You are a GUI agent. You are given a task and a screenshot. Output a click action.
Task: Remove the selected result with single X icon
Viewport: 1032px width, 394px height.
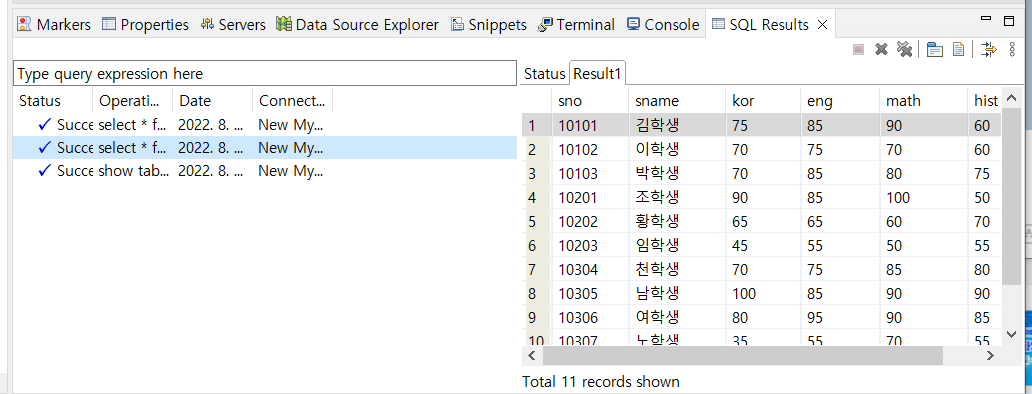point(881,49)
